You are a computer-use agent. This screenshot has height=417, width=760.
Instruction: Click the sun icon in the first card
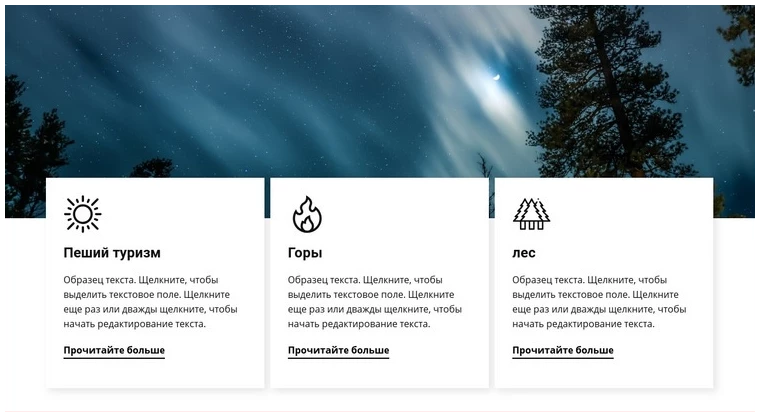[82, 214]
